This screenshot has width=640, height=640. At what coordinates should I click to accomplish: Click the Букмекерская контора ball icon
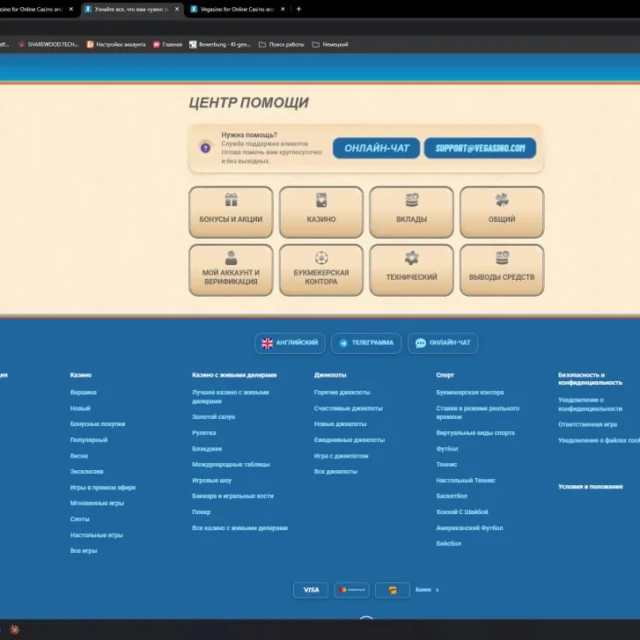point(322,258)
